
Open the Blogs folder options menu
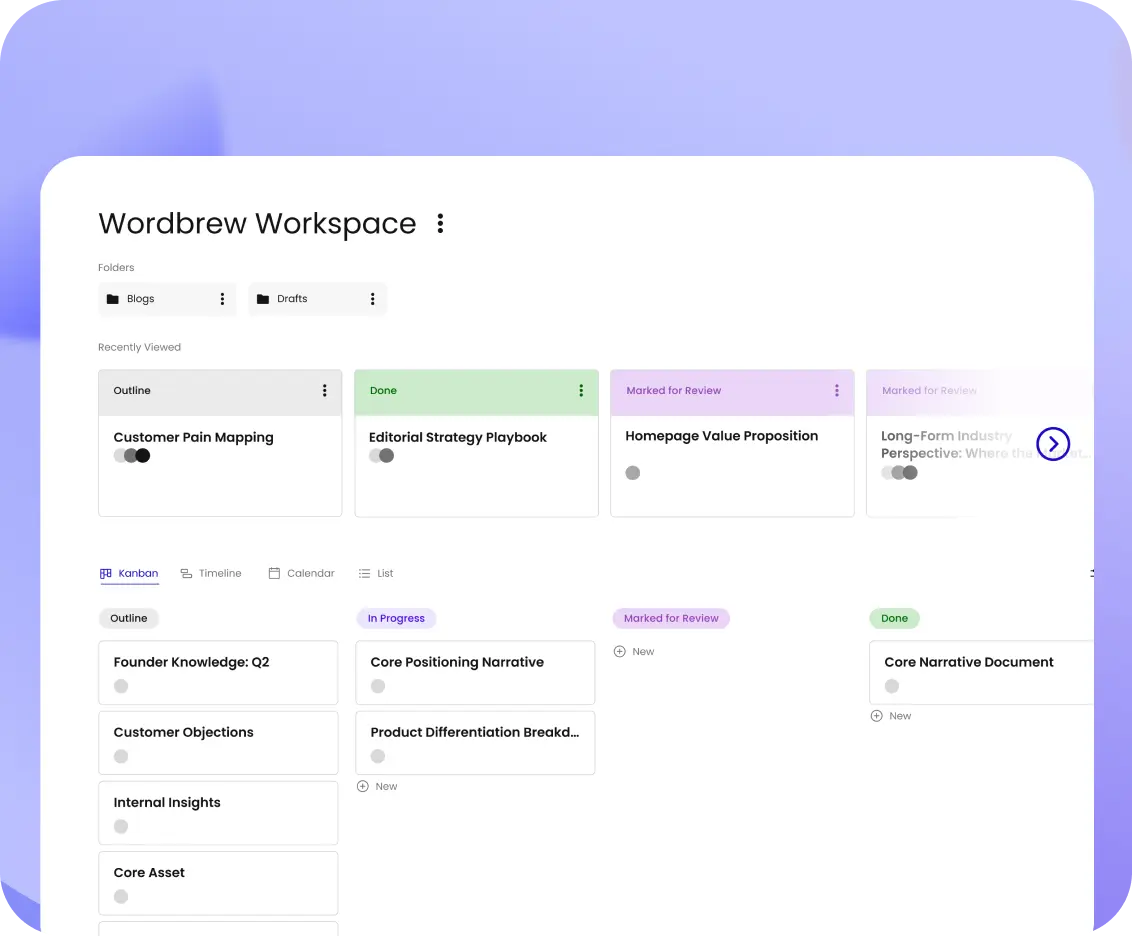tap(222, 299)
